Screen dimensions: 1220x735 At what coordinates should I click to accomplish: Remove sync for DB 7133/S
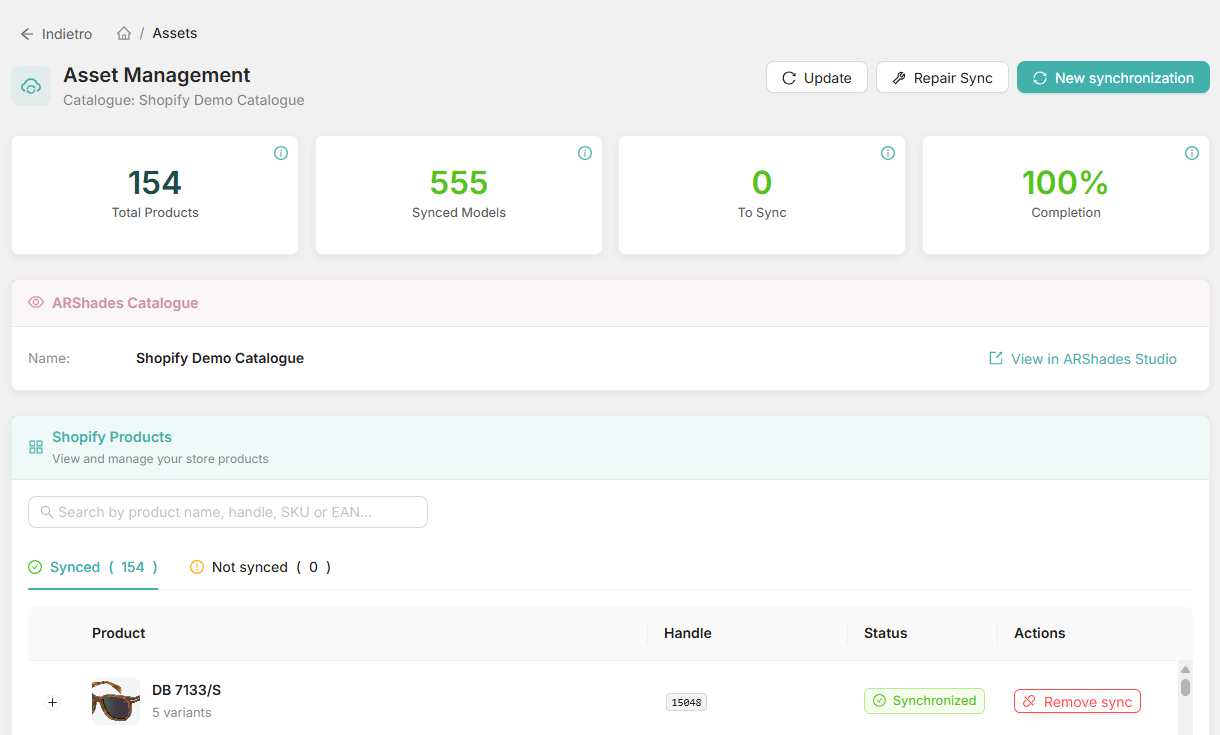pyautogui.click(x=1077, y=702)
